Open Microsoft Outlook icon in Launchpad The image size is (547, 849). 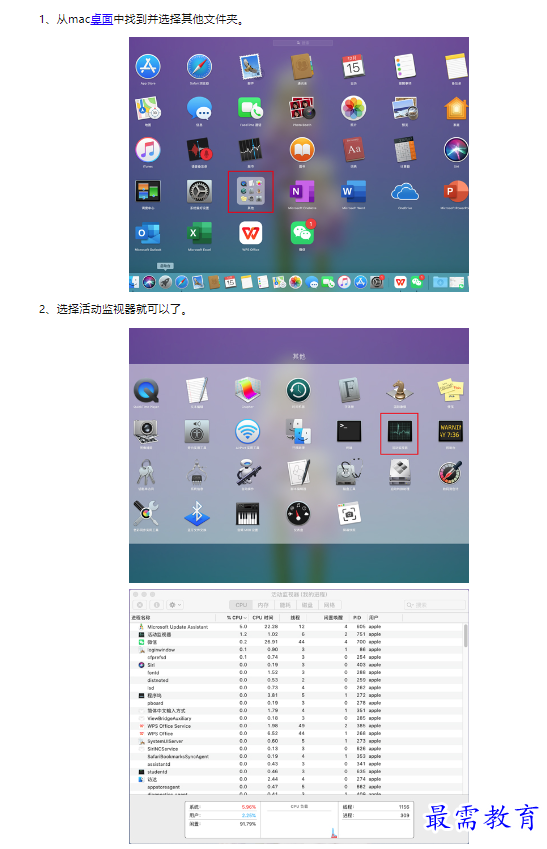tap(148, 233)
